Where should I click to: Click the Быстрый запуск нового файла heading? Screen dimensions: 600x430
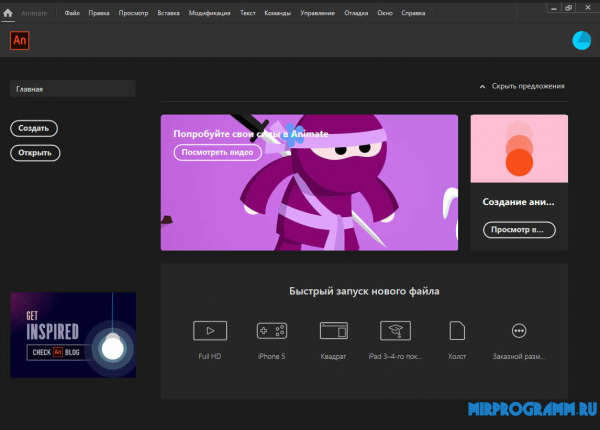tap(364, 292)
